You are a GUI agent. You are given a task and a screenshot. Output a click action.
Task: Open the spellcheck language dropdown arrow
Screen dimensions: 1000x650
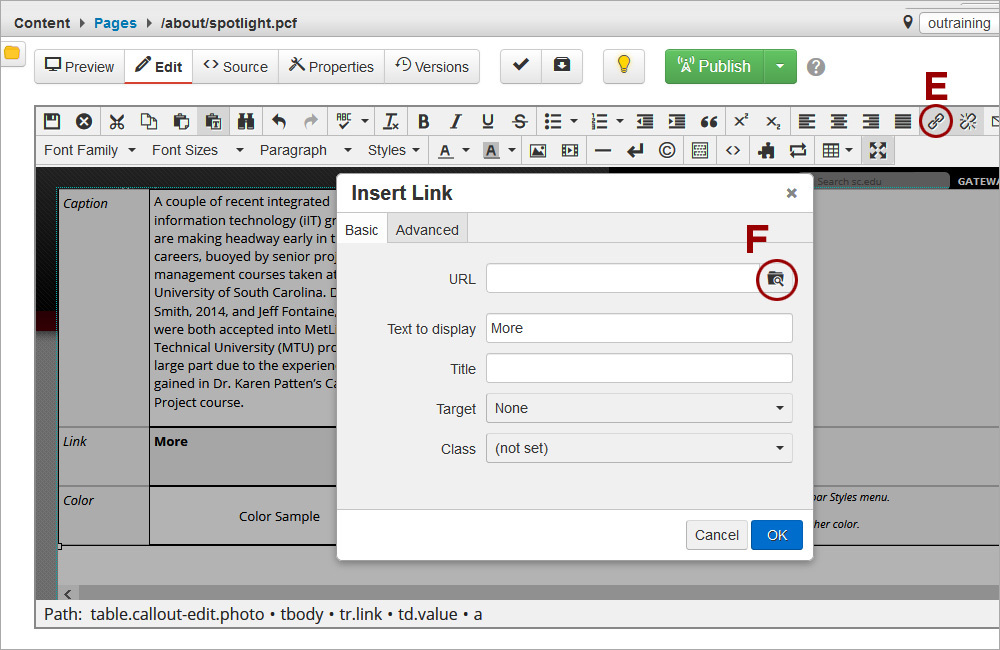coord(365,121)
